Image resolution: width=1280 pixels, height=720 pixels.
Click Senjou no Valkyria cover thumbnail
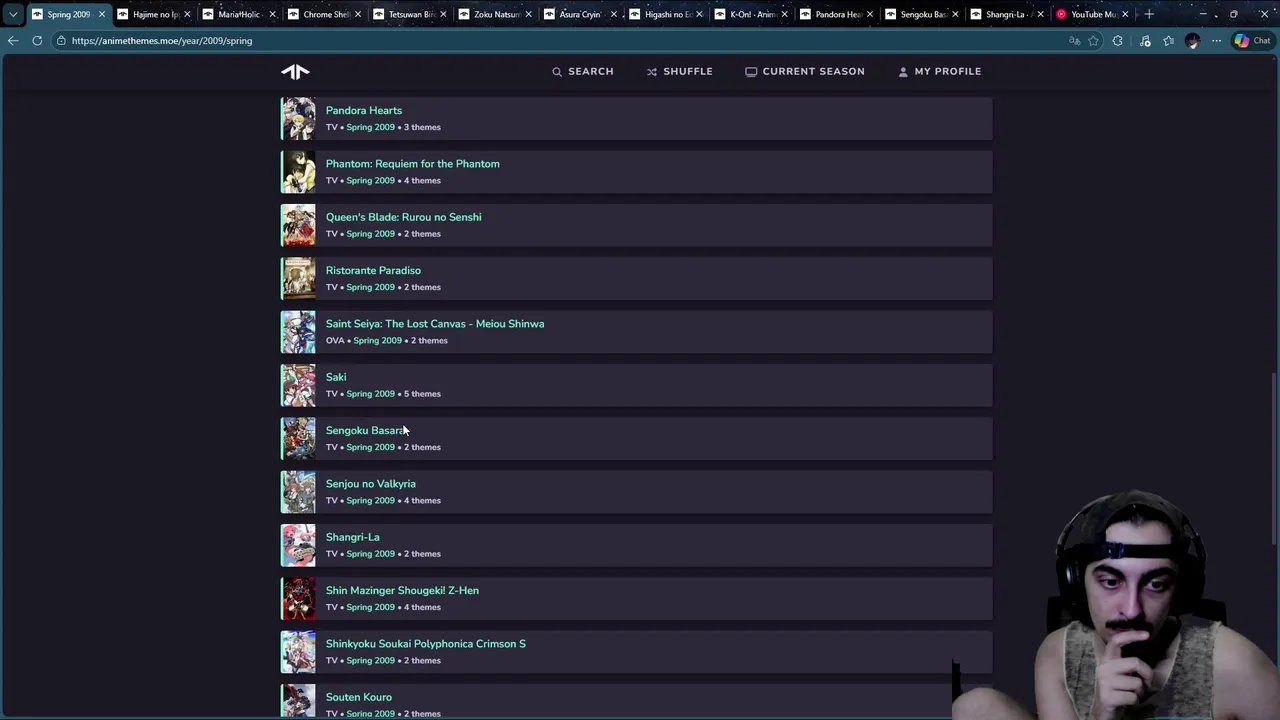[298, 492]
